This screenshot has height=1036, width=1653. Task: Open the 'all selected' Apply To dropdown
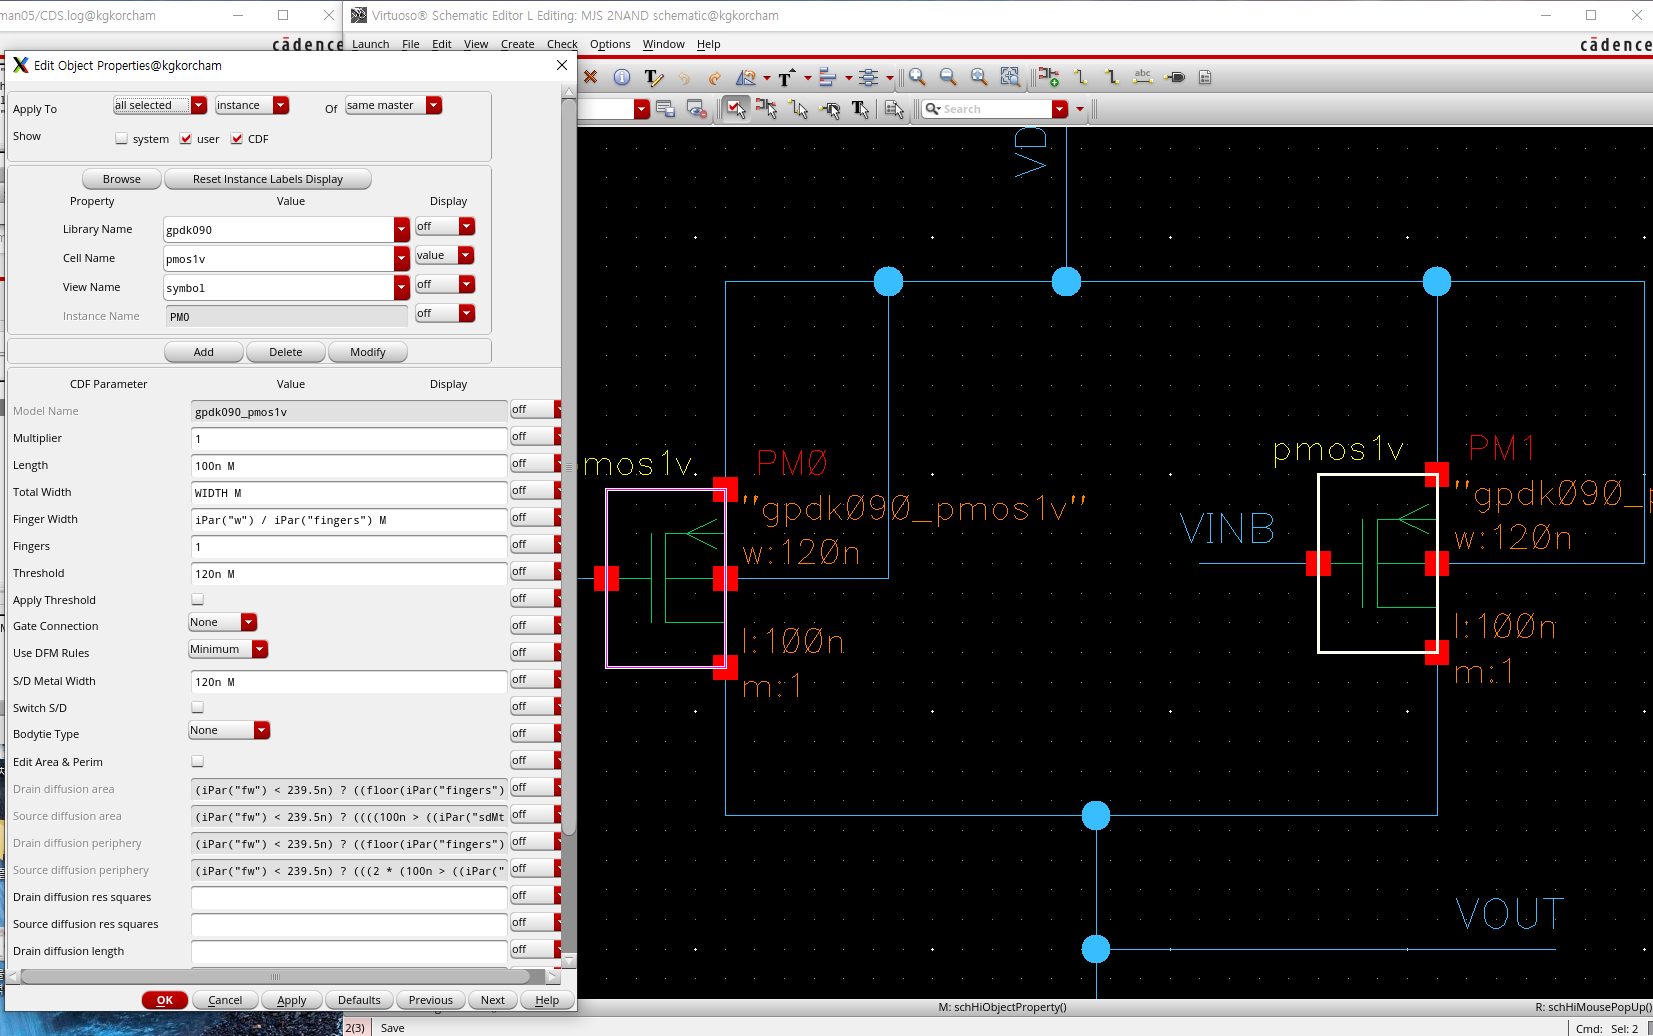[160, 105]
